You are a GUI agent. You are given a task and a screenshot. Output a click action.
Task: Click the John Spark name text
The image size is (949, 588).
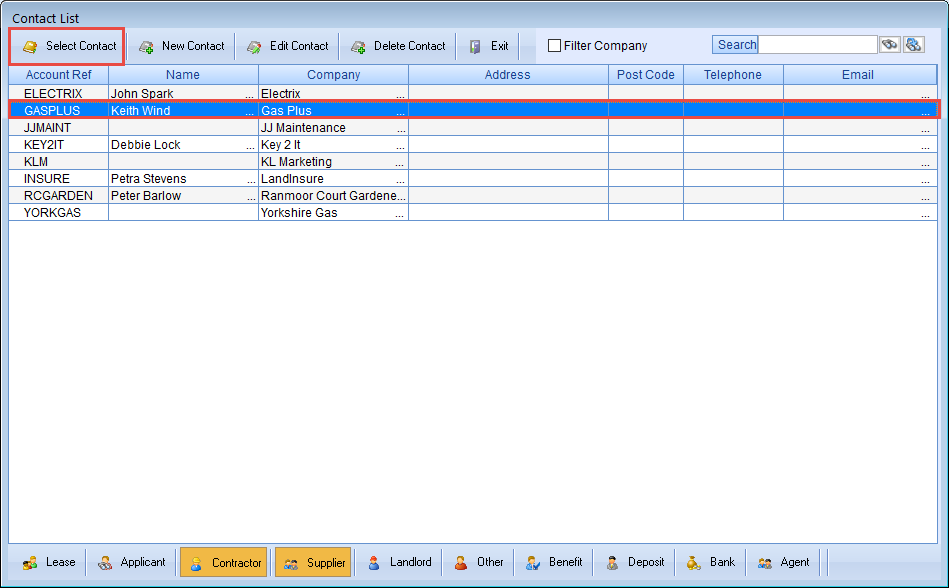[x=142, y=94]
